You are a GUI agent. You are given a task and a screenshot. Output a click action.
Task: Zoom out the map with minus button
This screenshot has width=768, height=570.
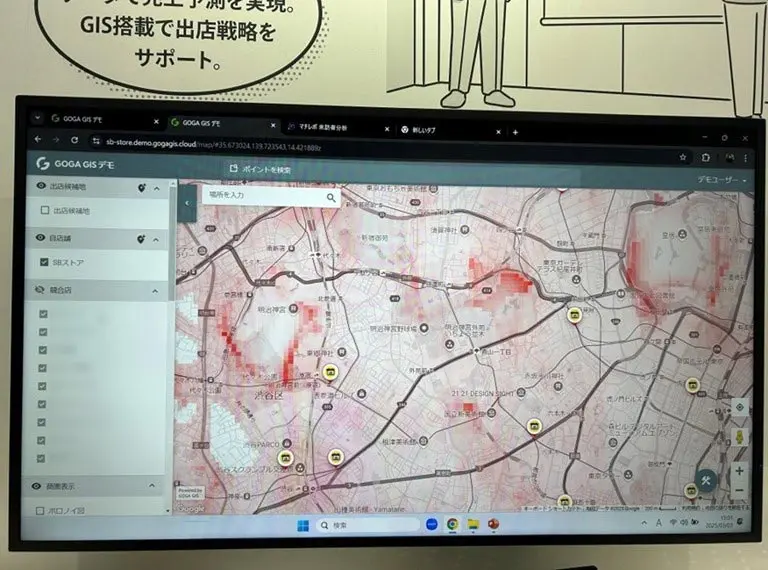[x=740, y=490]
